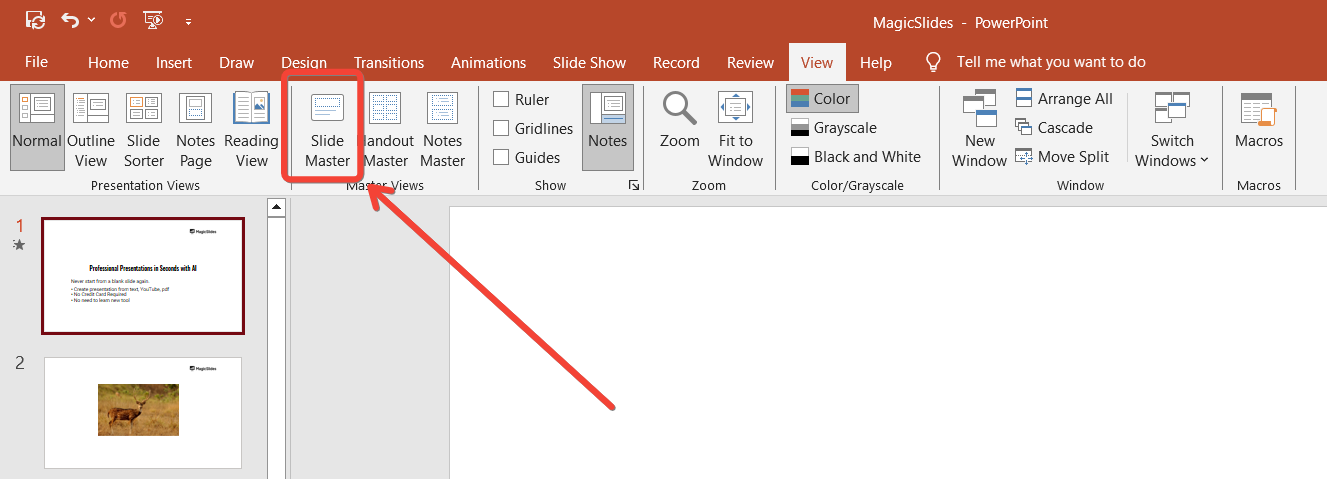Screen dimensions: 1327x479
Task: Go to the Transitions tab
Action: 389,62
